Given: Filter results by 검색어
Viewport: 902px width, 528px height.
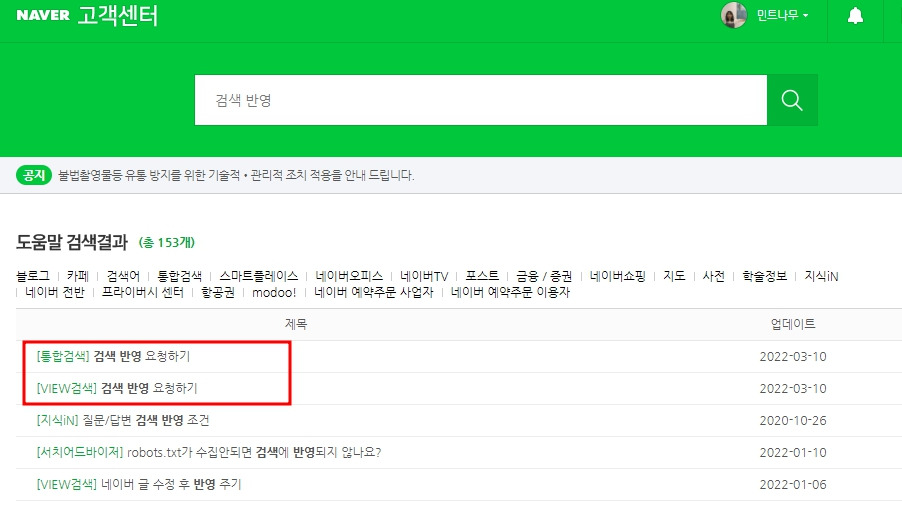Looking at the screenshot, I should tap(123, 276).
